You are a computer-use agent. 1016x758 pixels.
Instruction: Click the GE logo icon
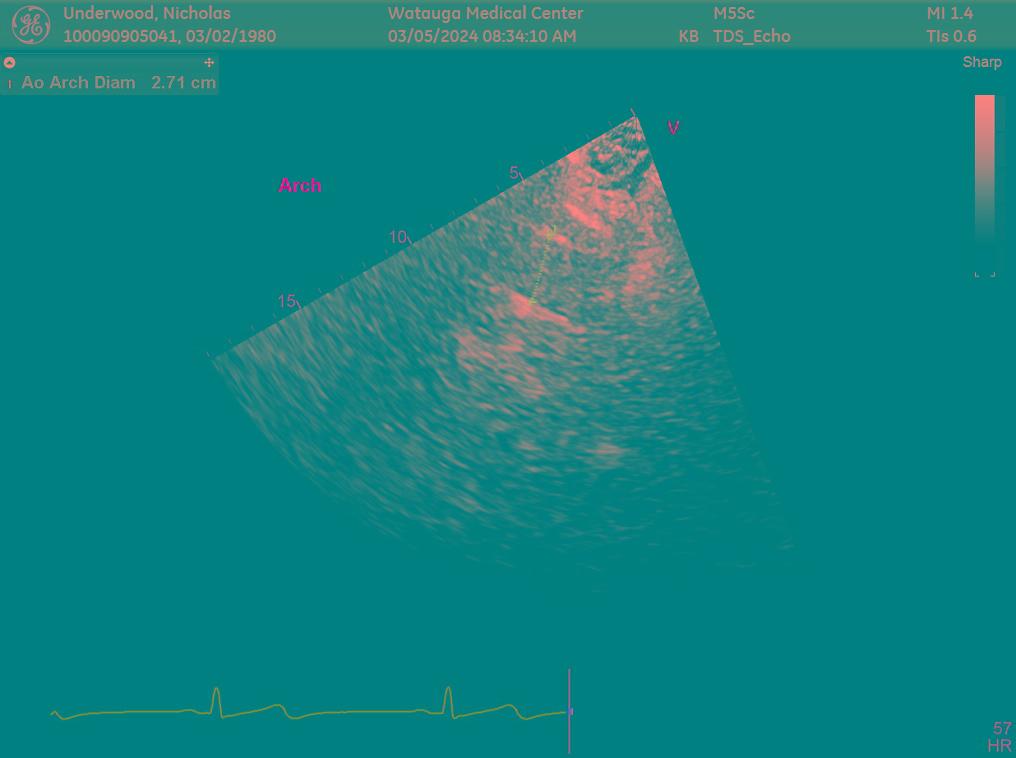point(30,25)
